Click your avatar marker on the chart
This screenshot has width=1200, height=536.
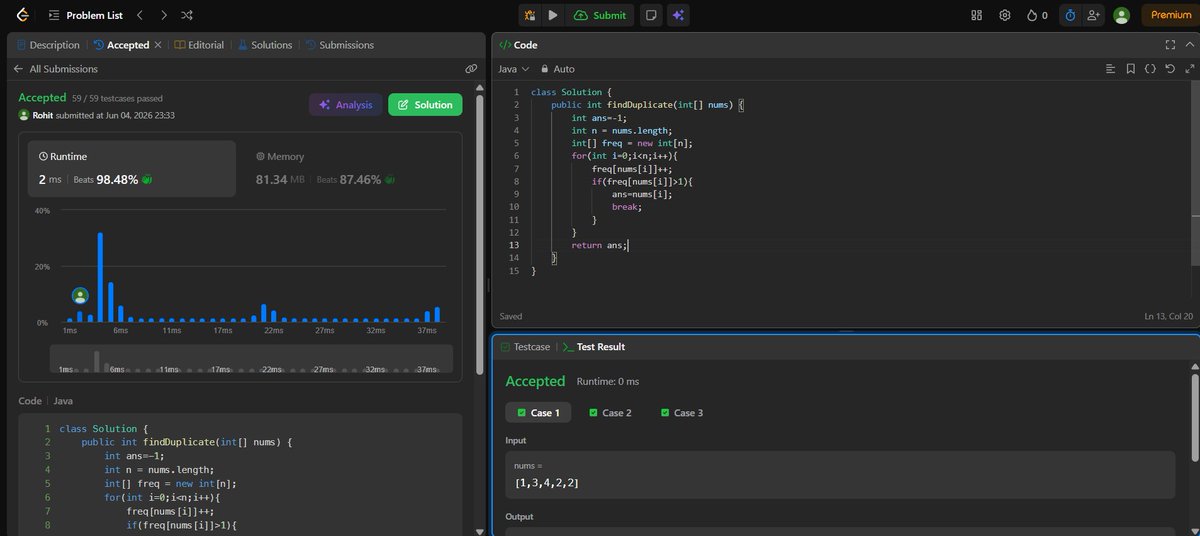point(80,296)
